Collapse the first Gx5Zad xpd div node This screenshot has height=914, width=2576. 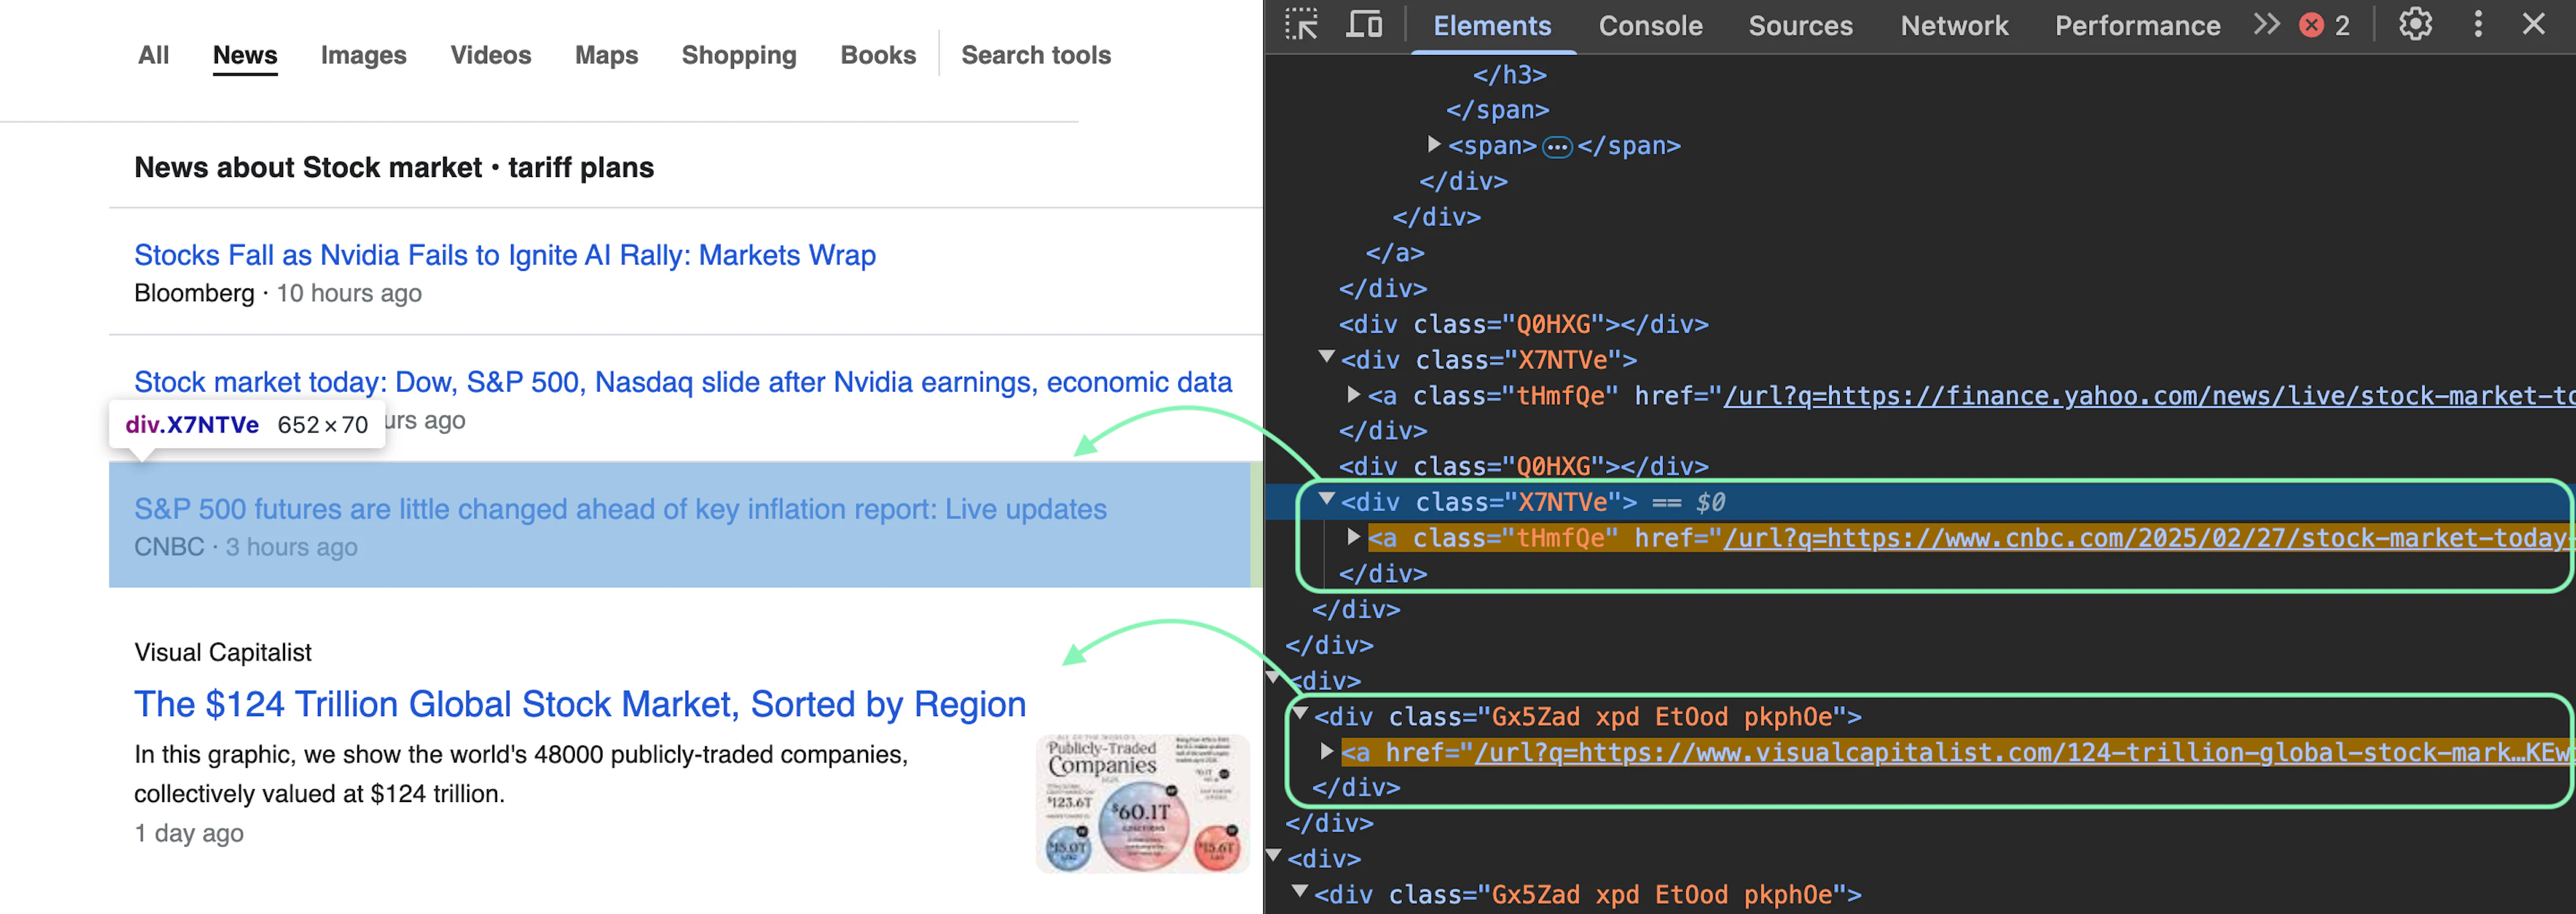(1300, 714)
